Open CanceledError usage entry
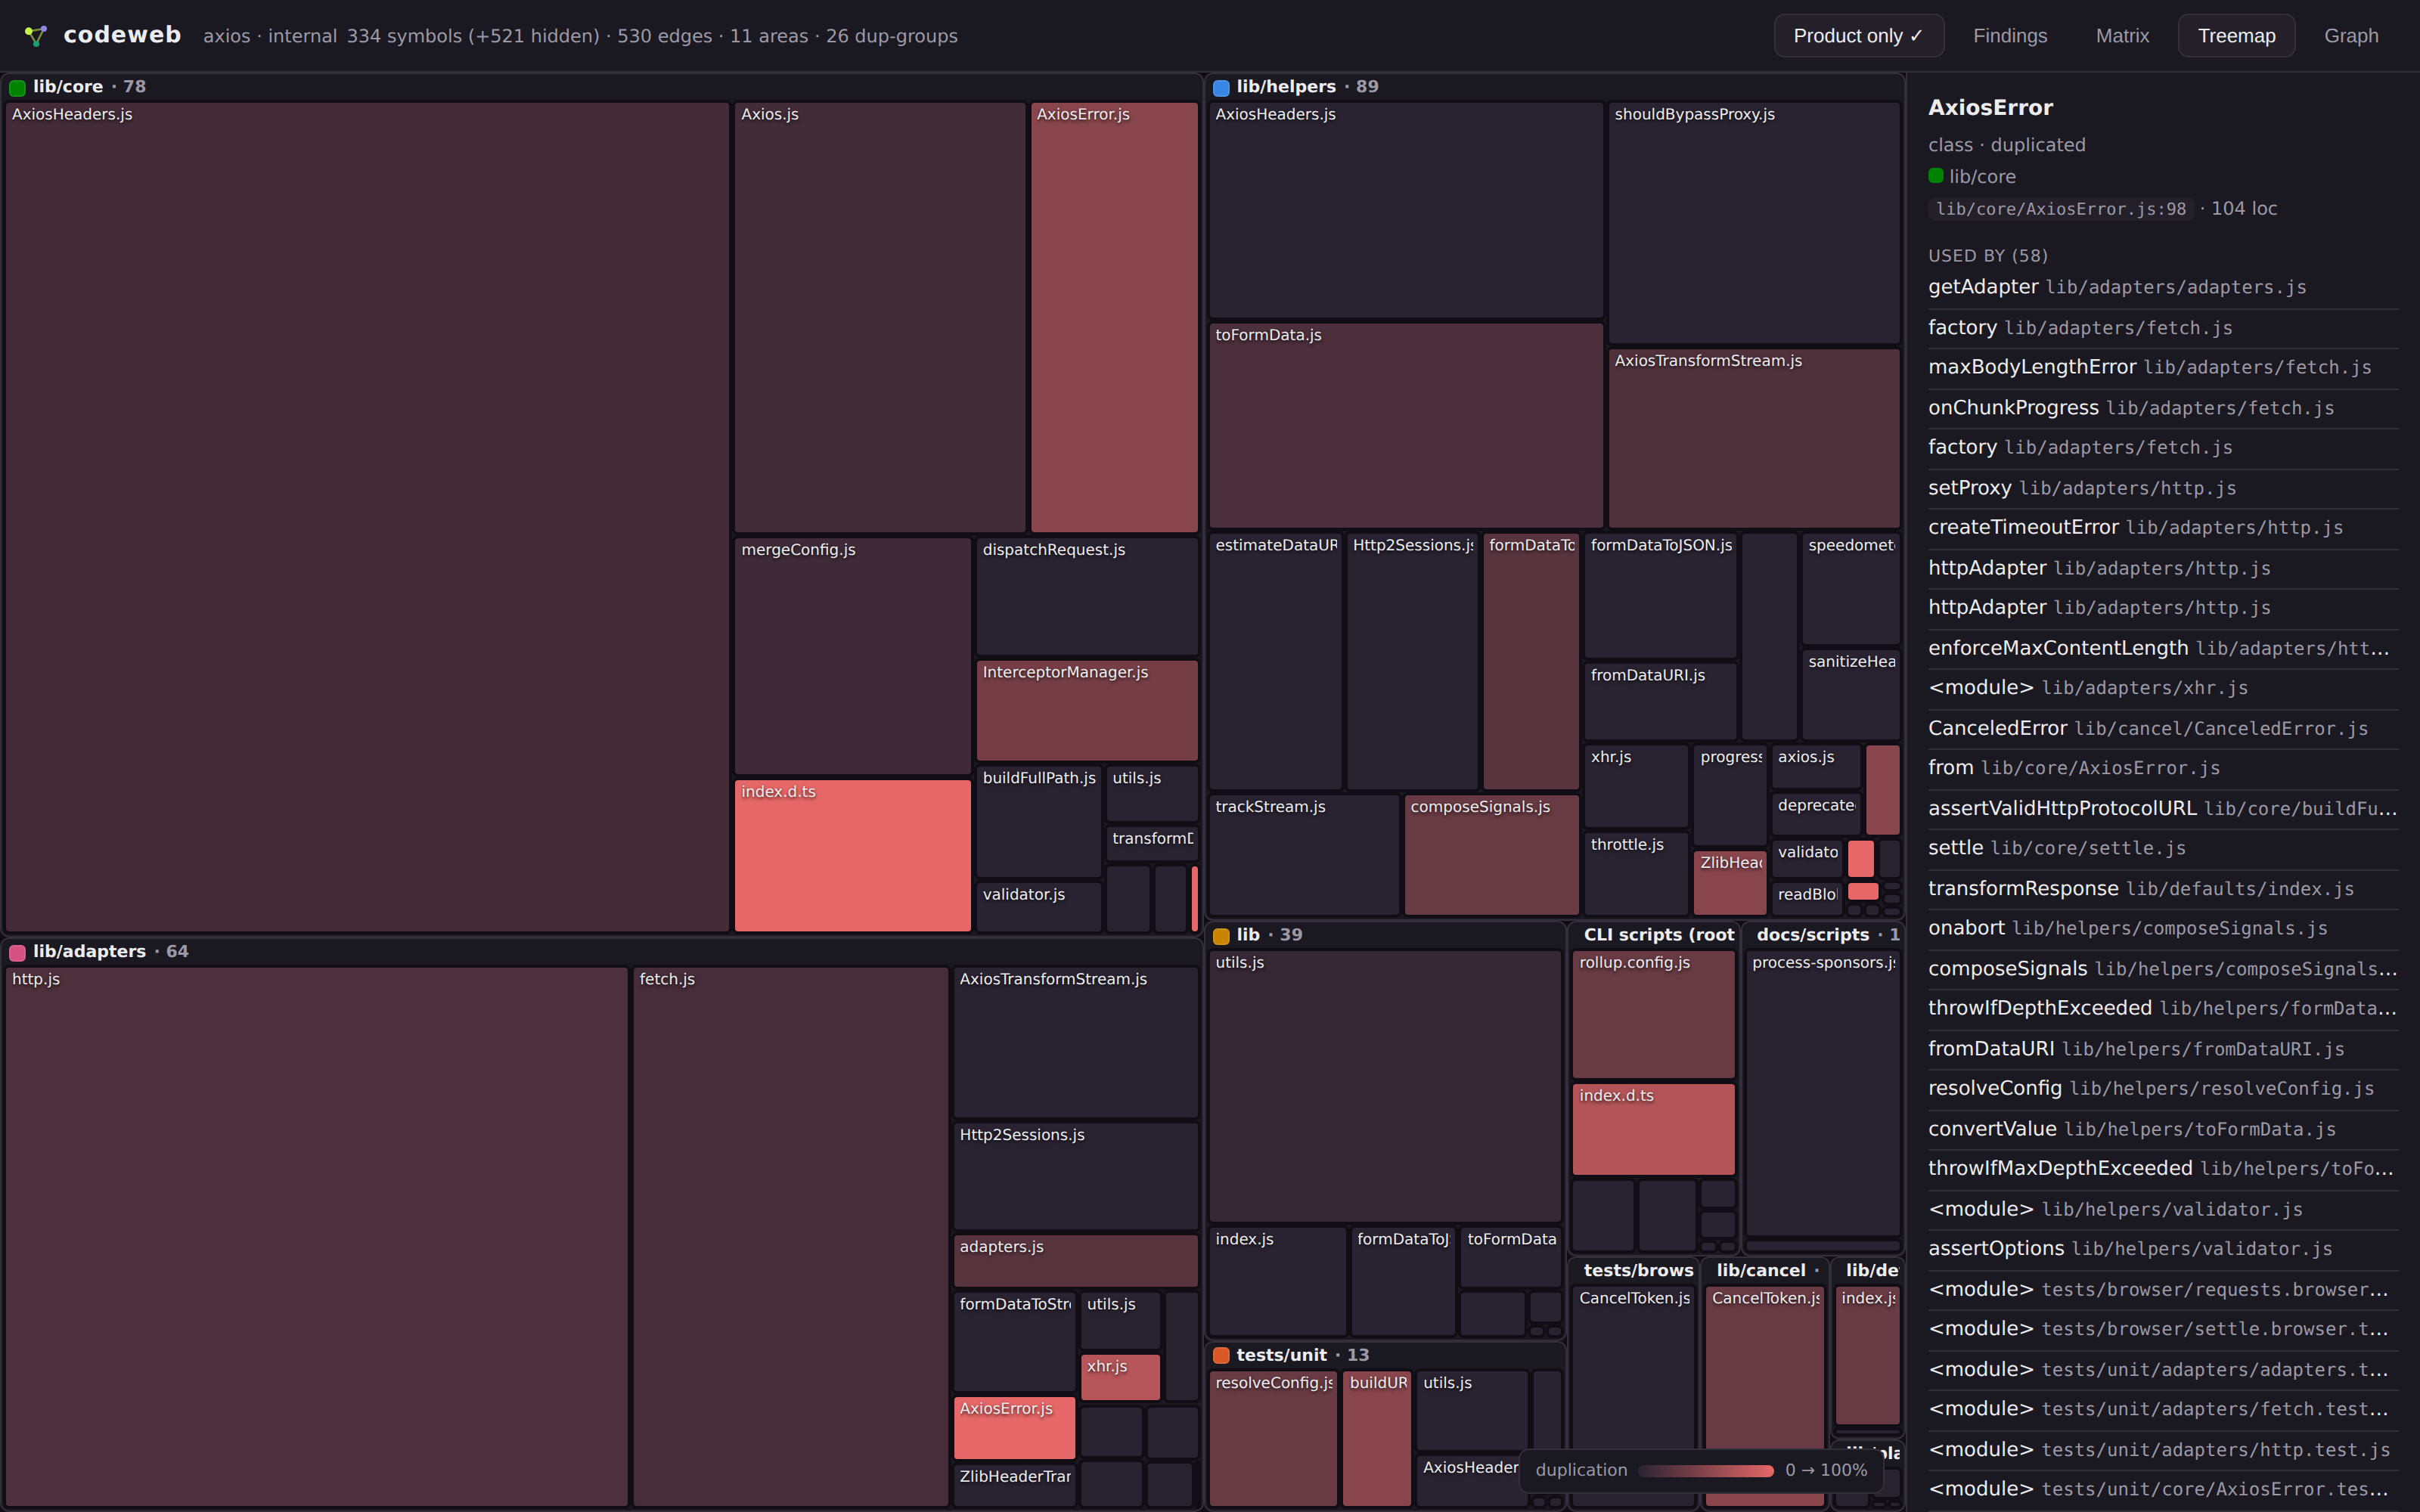Screen dimensions: 2420x1512 click(2163, 728)
